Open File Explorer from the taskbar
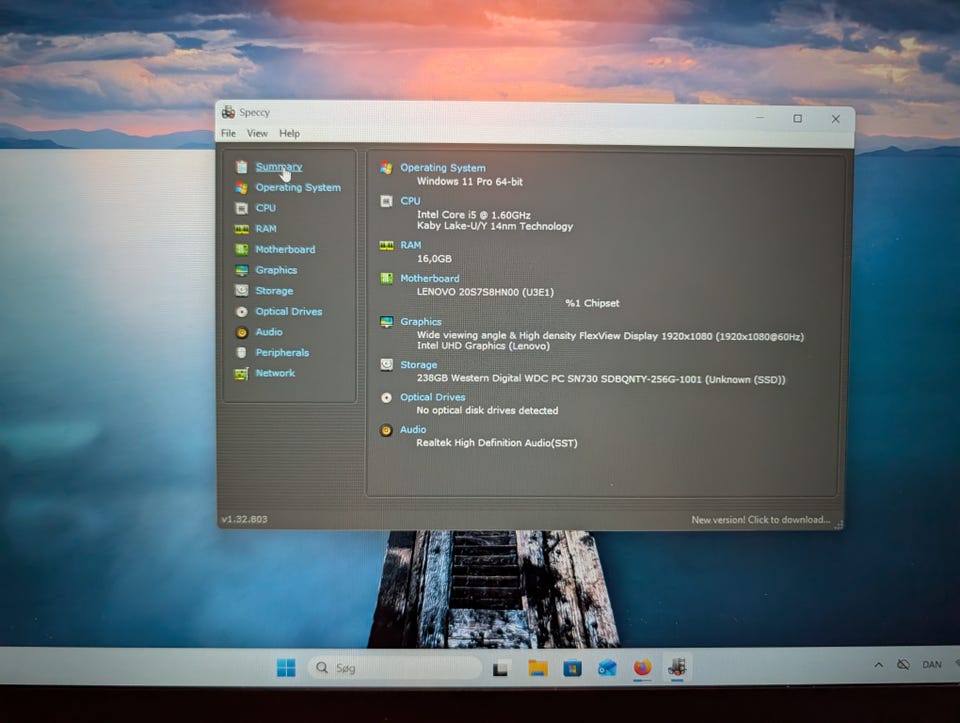This screenshot has width=960, height=723. click(538, 668)
